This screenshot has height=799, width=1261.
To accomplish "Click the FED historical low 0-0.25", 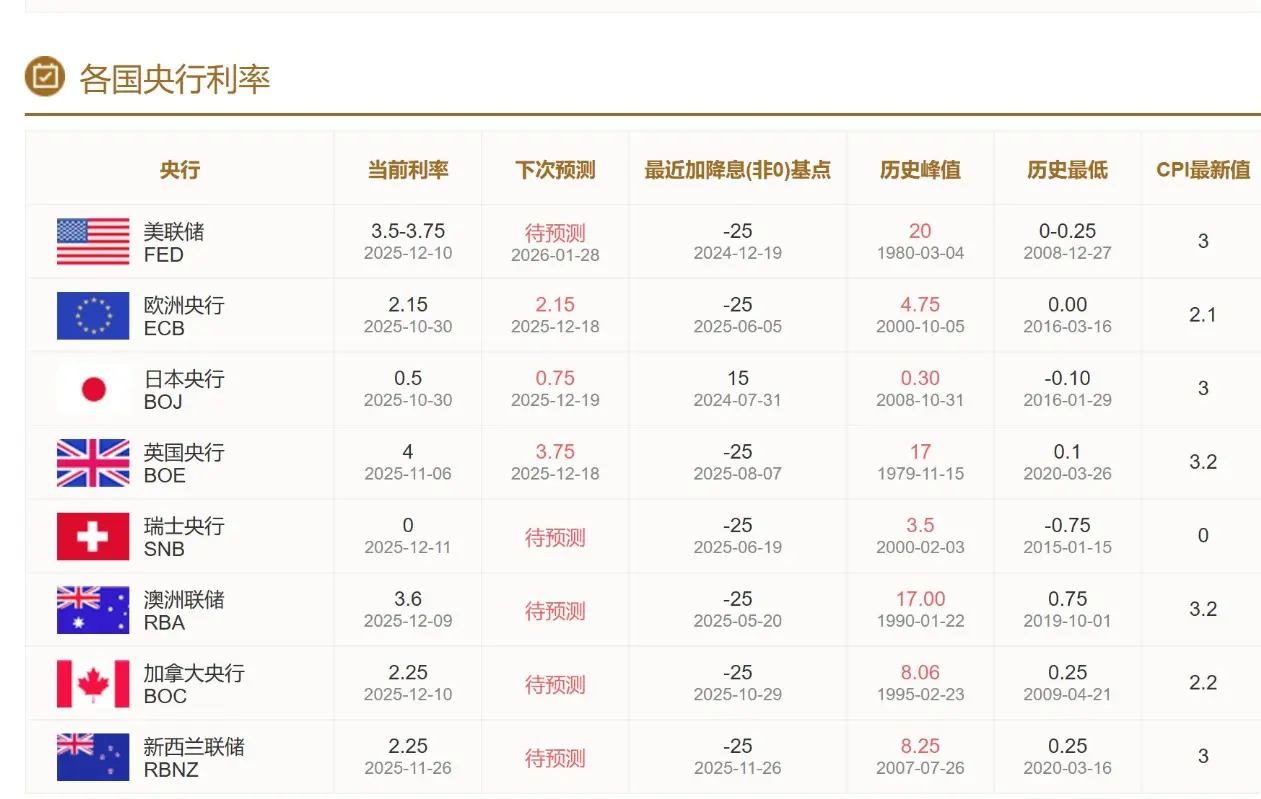I will click(x=1067, y=231).
